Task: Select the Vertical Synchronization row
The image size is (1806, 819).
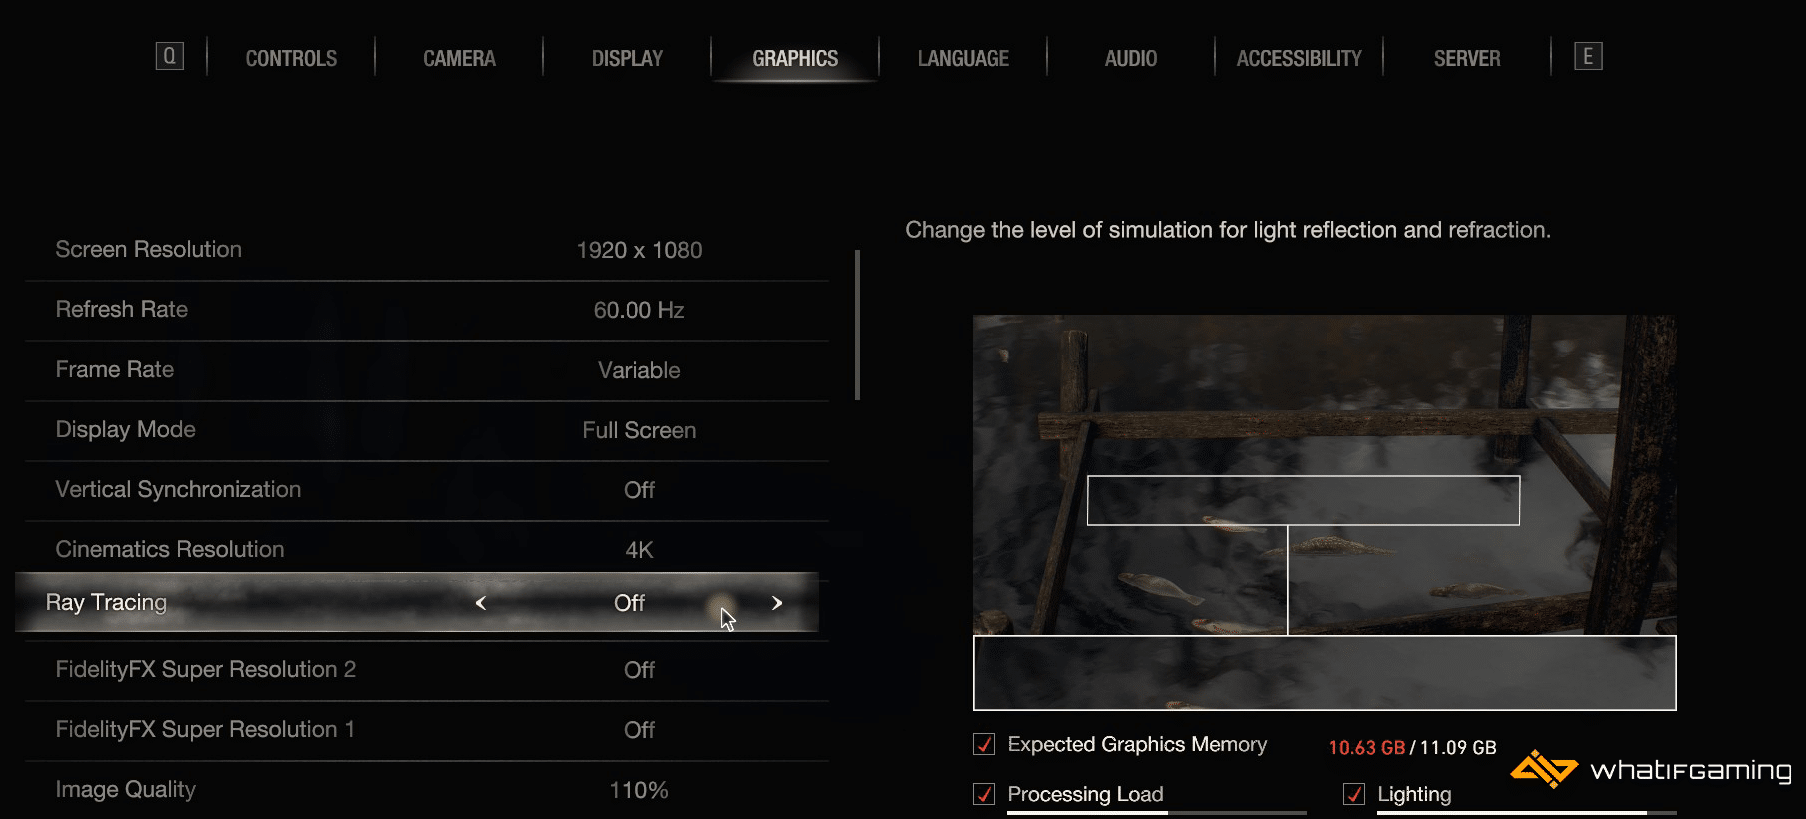Action: (x=427, y=490)
